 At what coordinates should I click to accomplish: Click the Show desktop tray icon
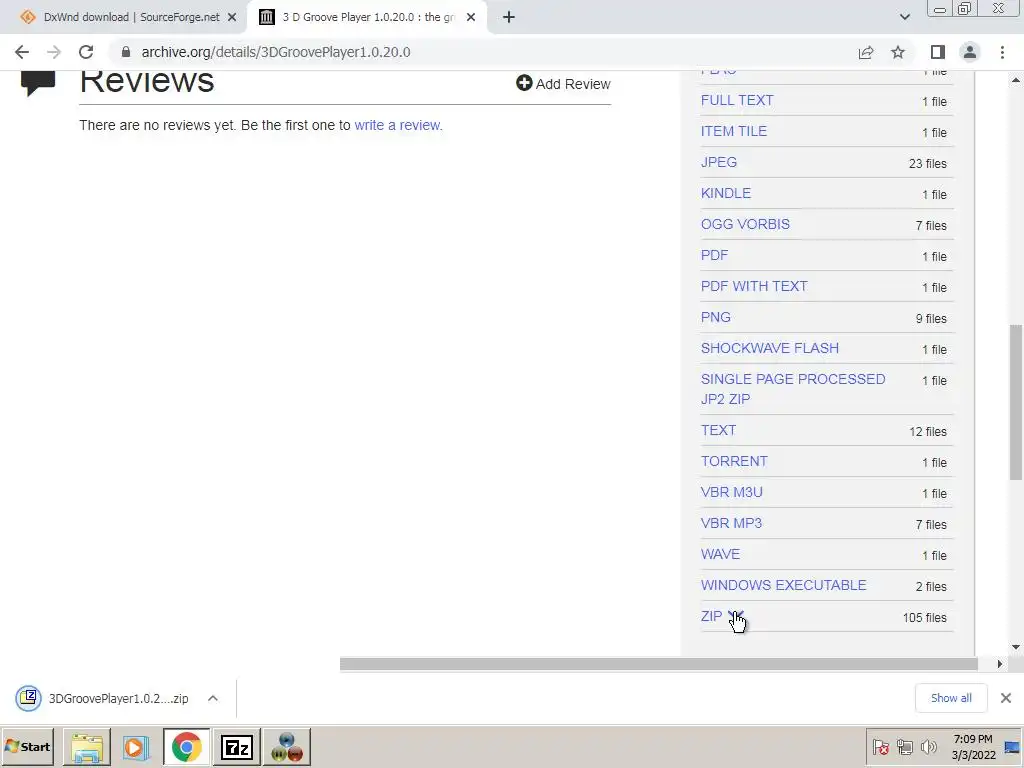pyautogui.click(x=1012, y=747)
